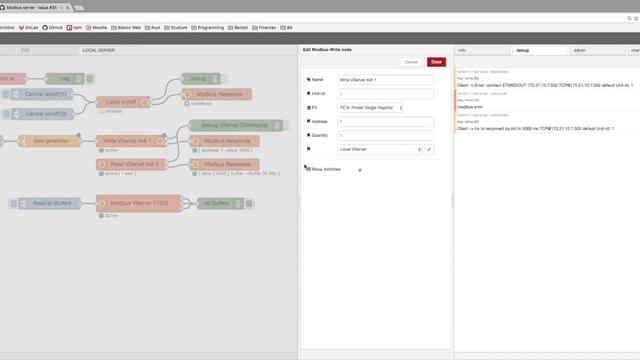Switch to the debug sidebar tab
Image resolution: width=640 pixels, height=360 pixels.
[540, 50]
